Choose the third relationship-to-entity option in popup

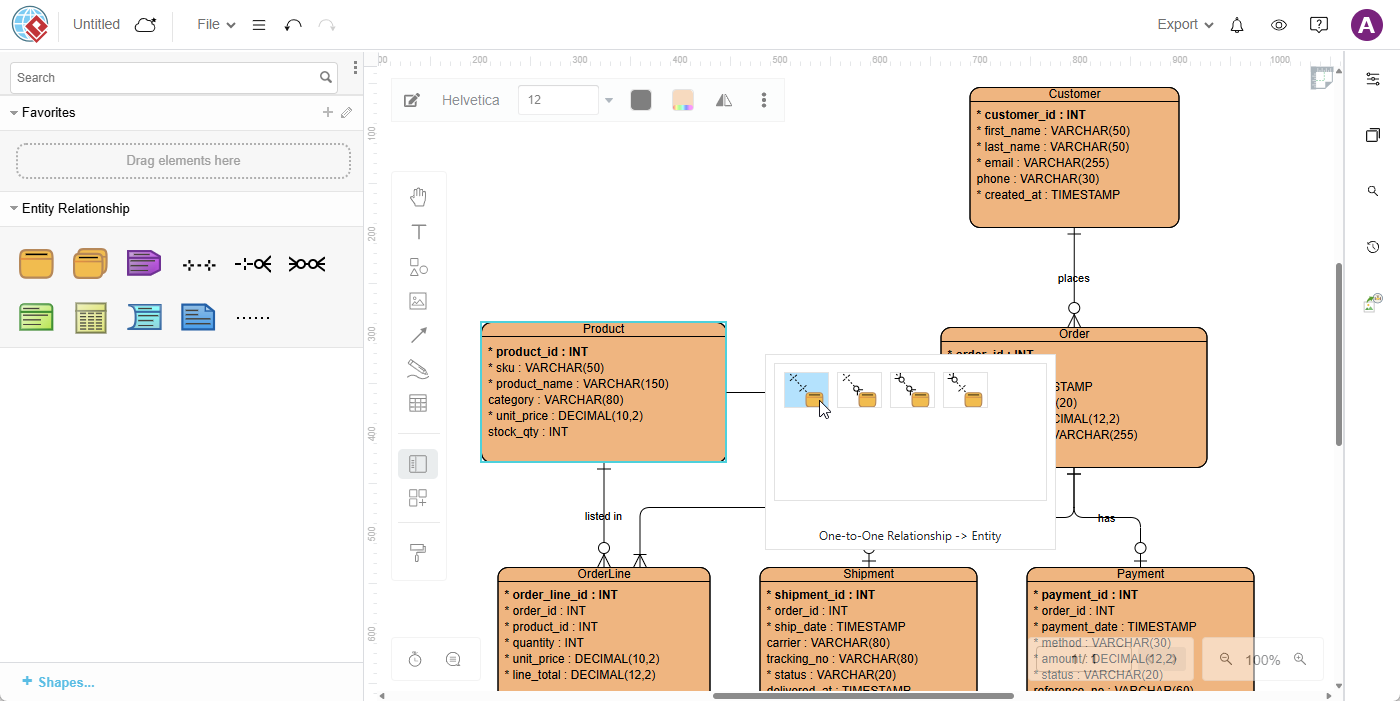point(912,390)
